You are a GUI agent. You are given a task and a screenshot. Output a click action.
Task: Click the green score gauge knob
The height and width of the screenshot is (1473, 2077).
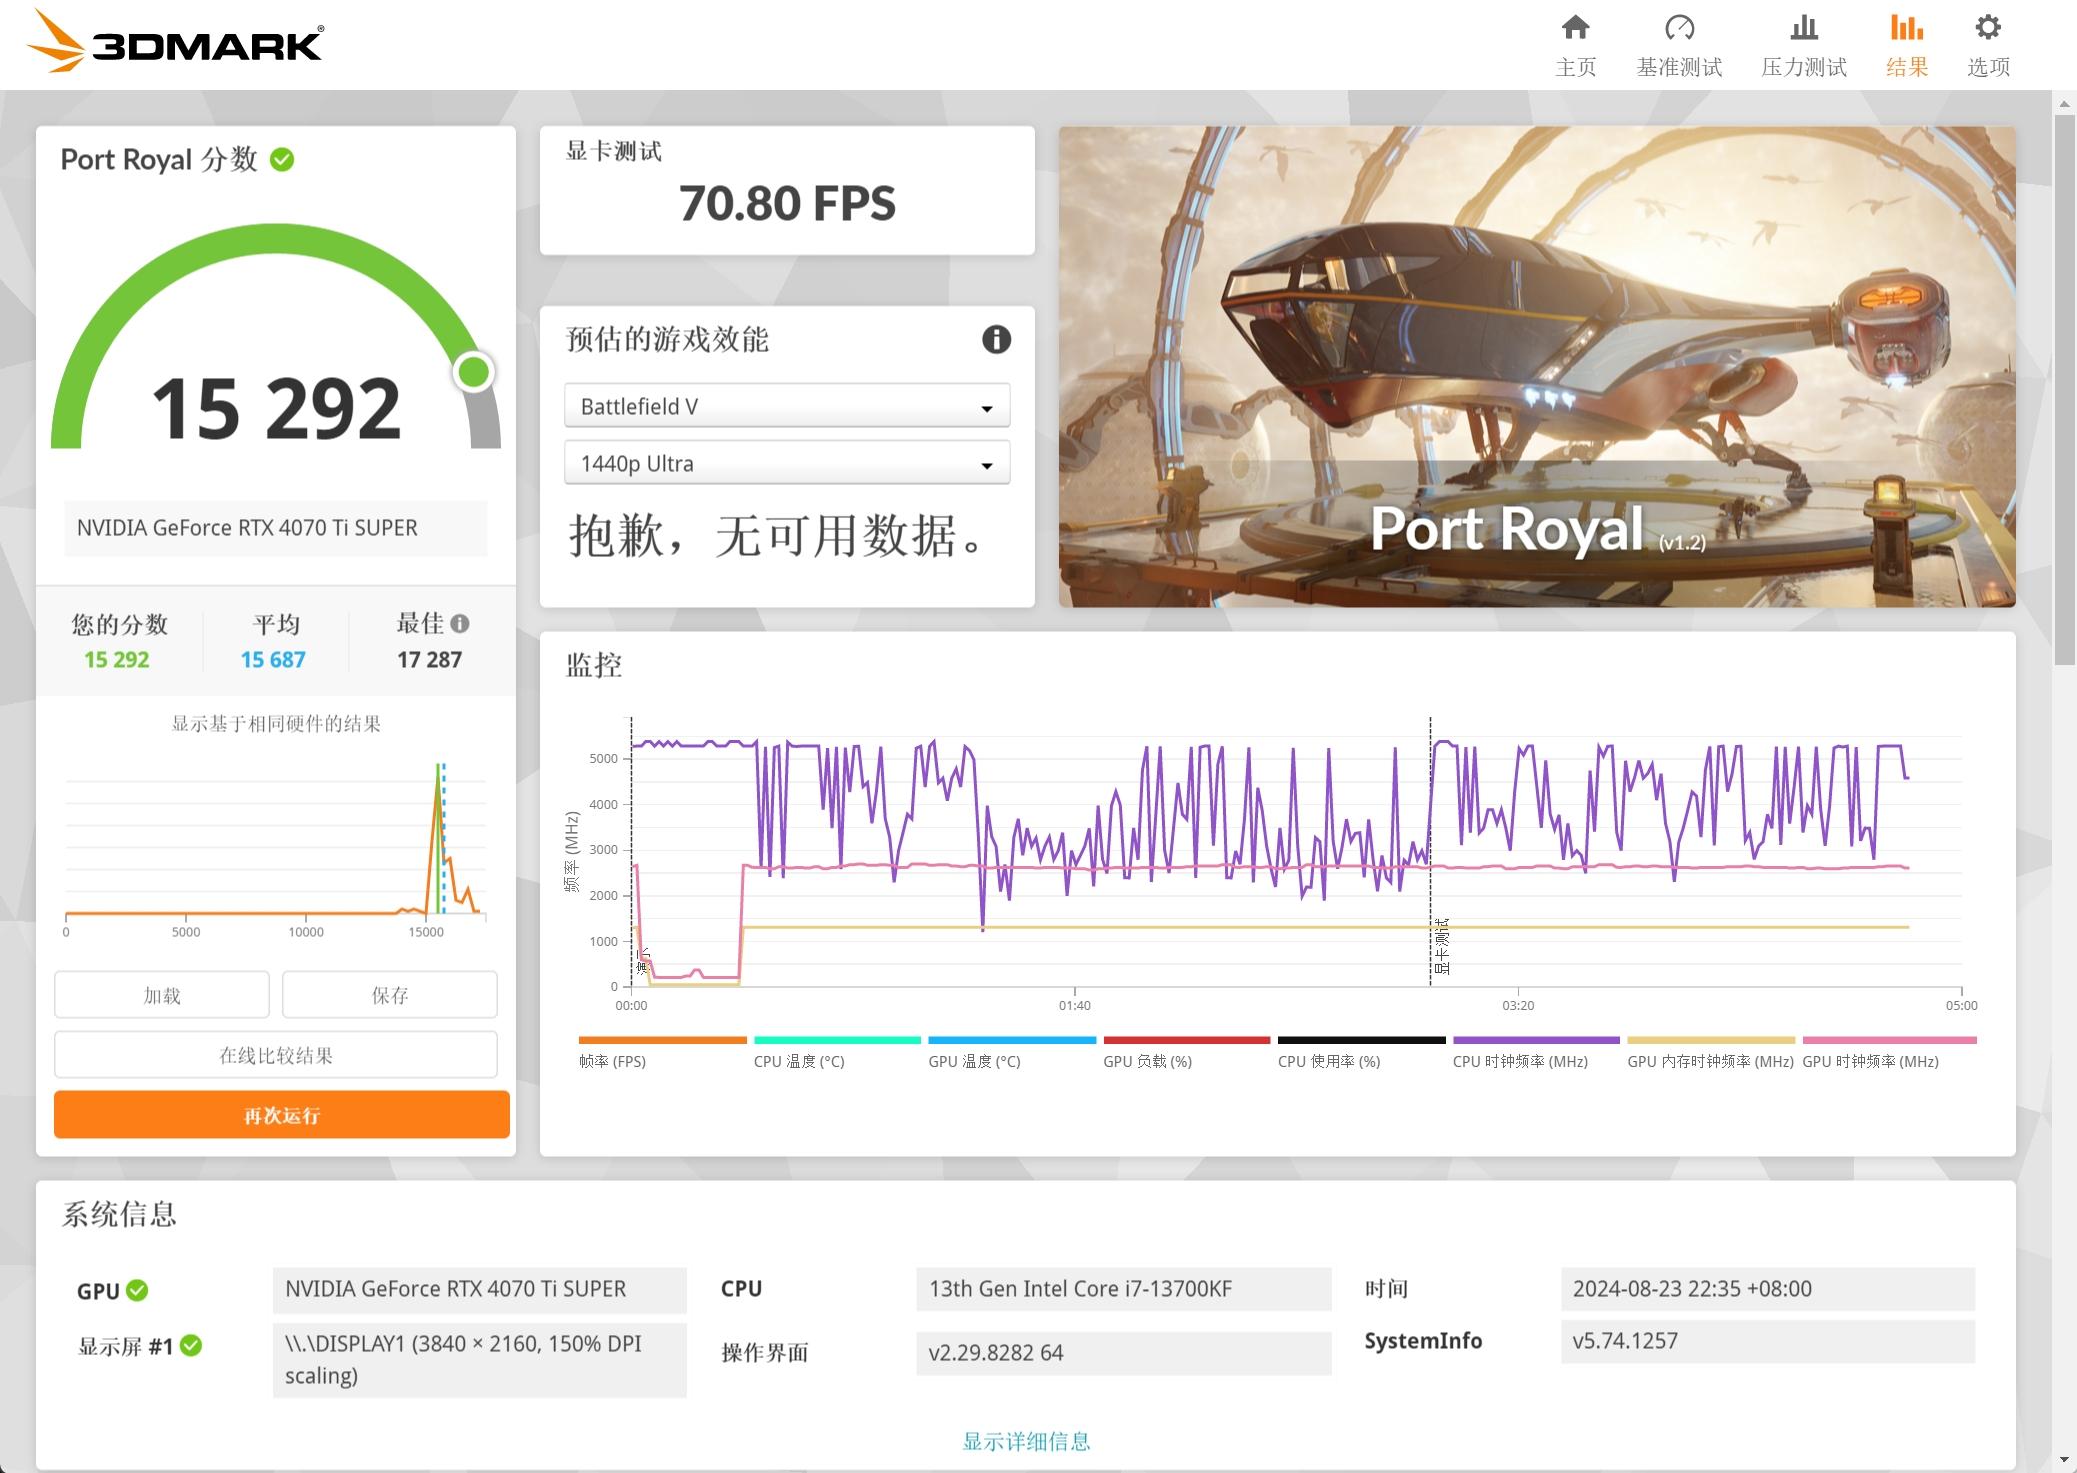point(473,372)
